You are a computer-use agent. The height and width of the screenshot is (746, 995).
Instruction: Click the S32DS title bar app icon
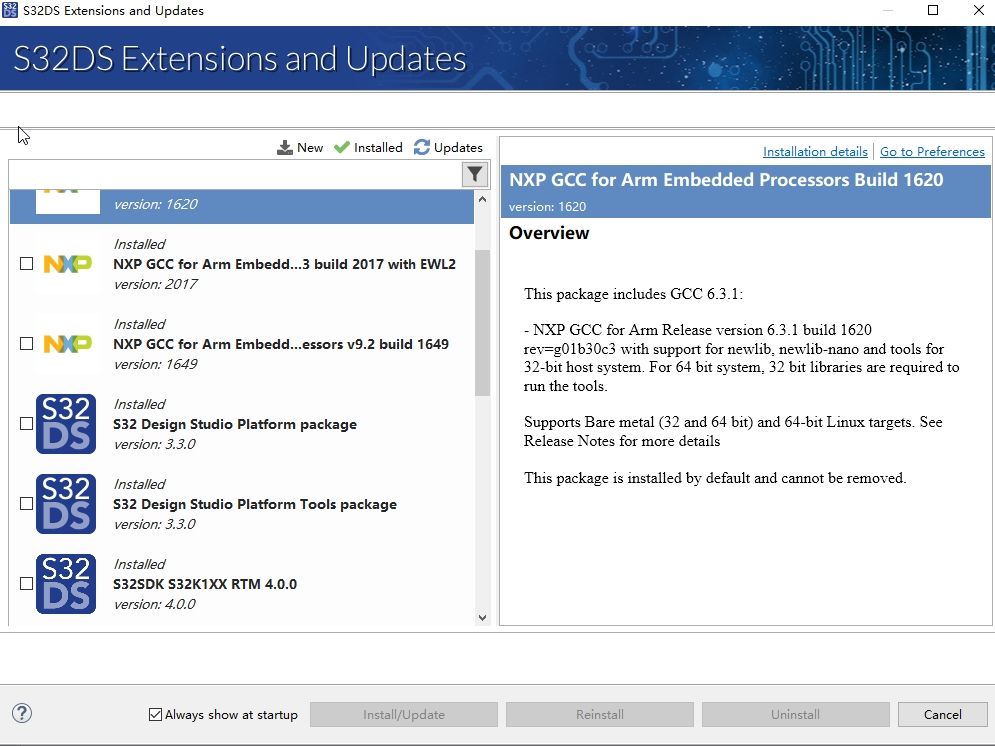click(10, 10)
